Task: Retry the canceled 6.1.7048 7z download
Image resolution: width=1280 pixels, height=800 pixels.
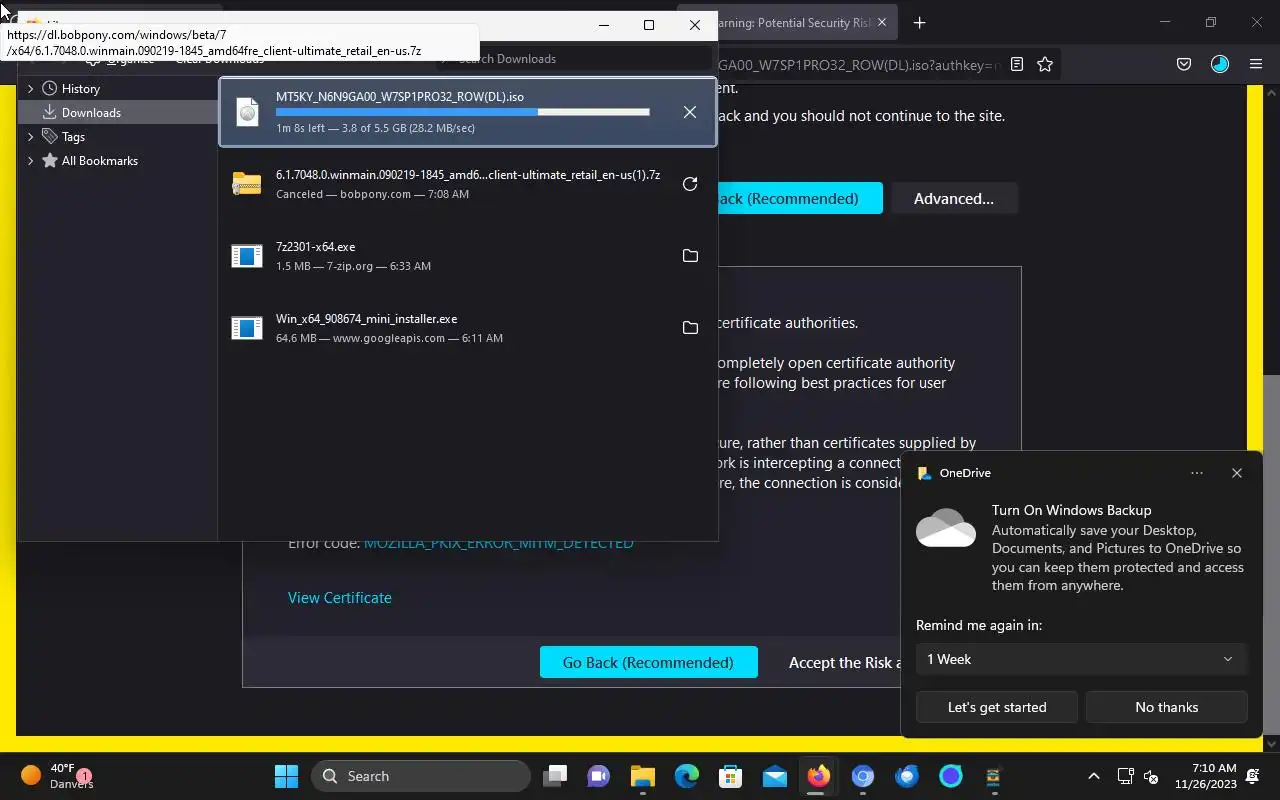Action: click(690, 184)
